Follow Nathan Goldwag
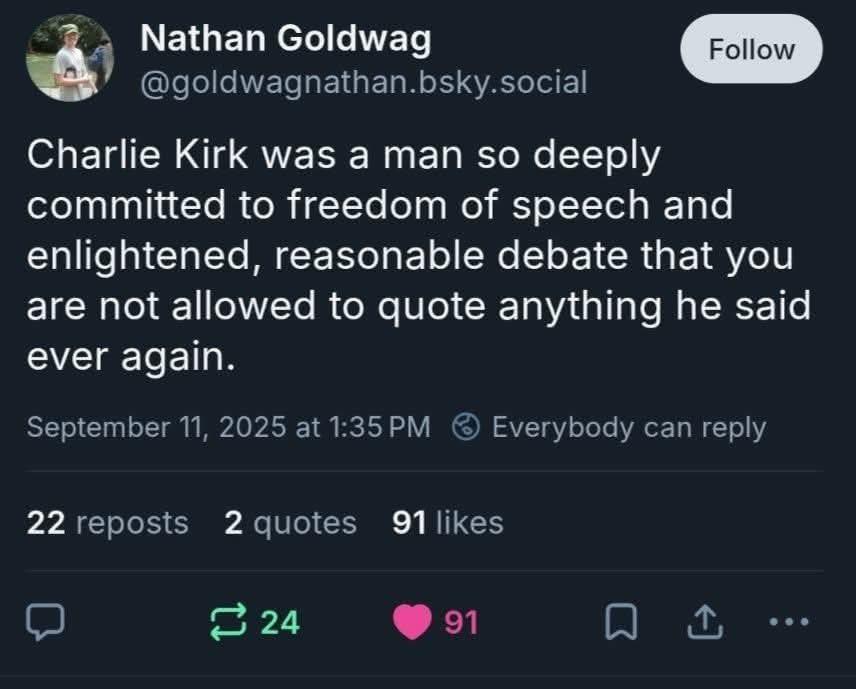The width and height of the screenshot is (856, 689). (x=751, y=49)
